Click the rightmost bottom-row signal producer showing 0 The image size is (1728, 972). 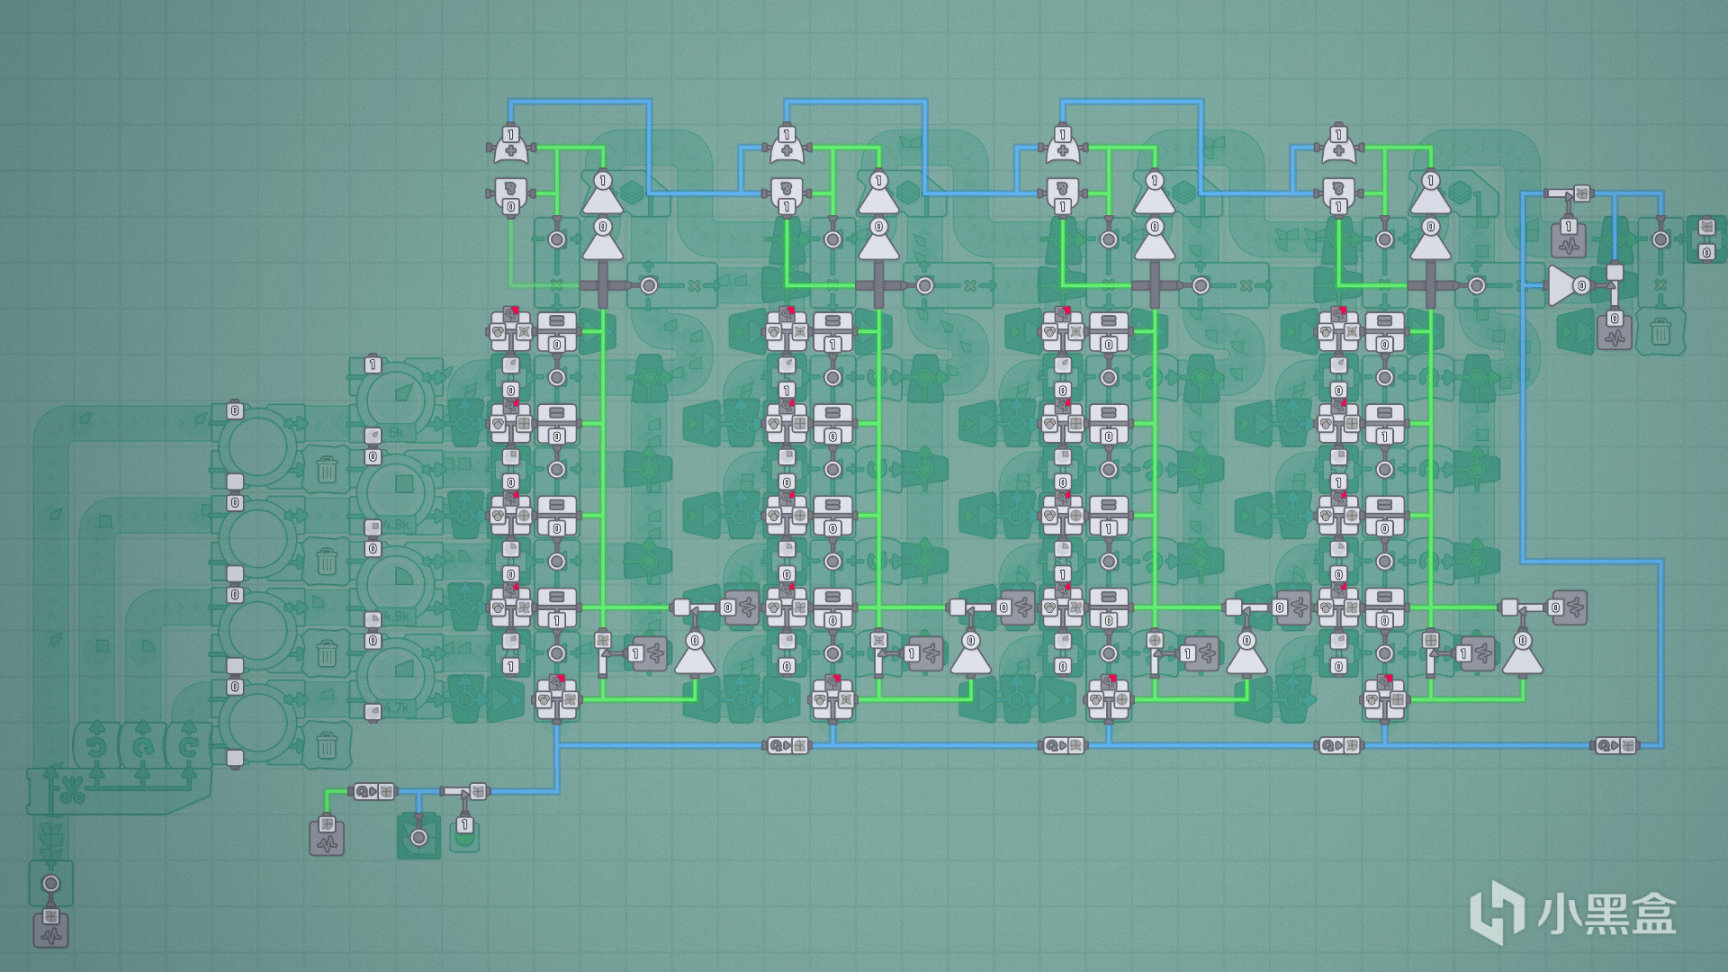click(x=1569, y=607)
